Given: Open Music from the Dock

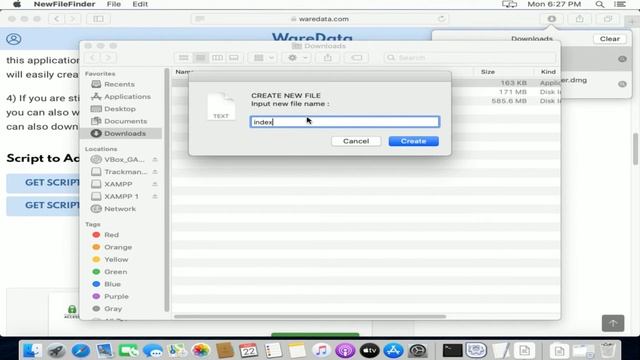Looking at the screenshot, I should [x=321, y=350].
